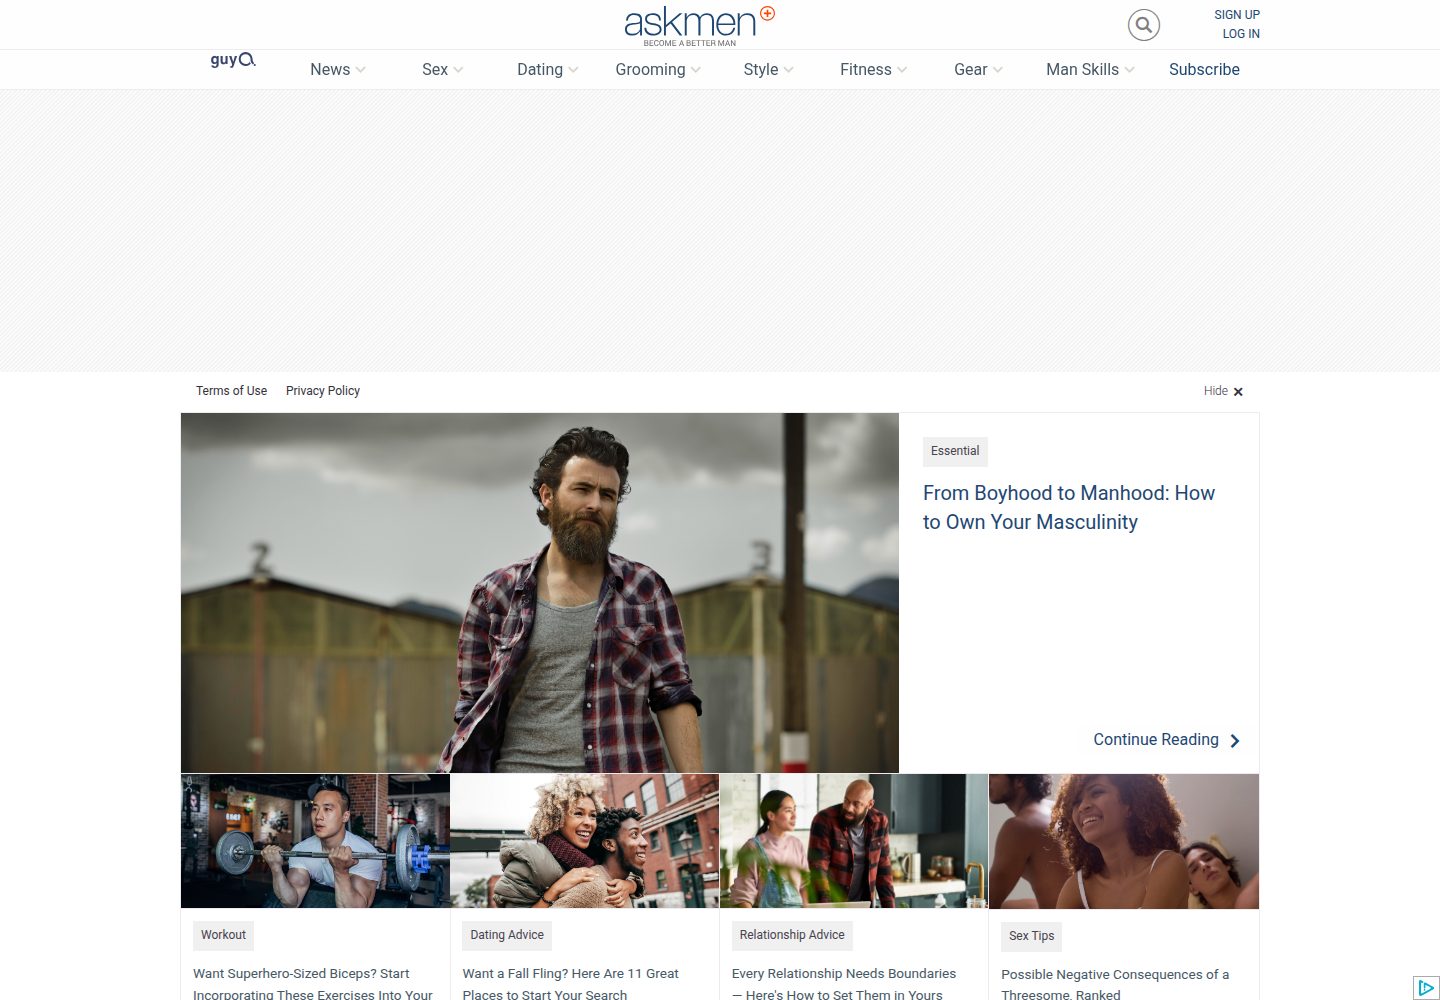Expand the Dating menu chevron

click(x=573, y=70)
